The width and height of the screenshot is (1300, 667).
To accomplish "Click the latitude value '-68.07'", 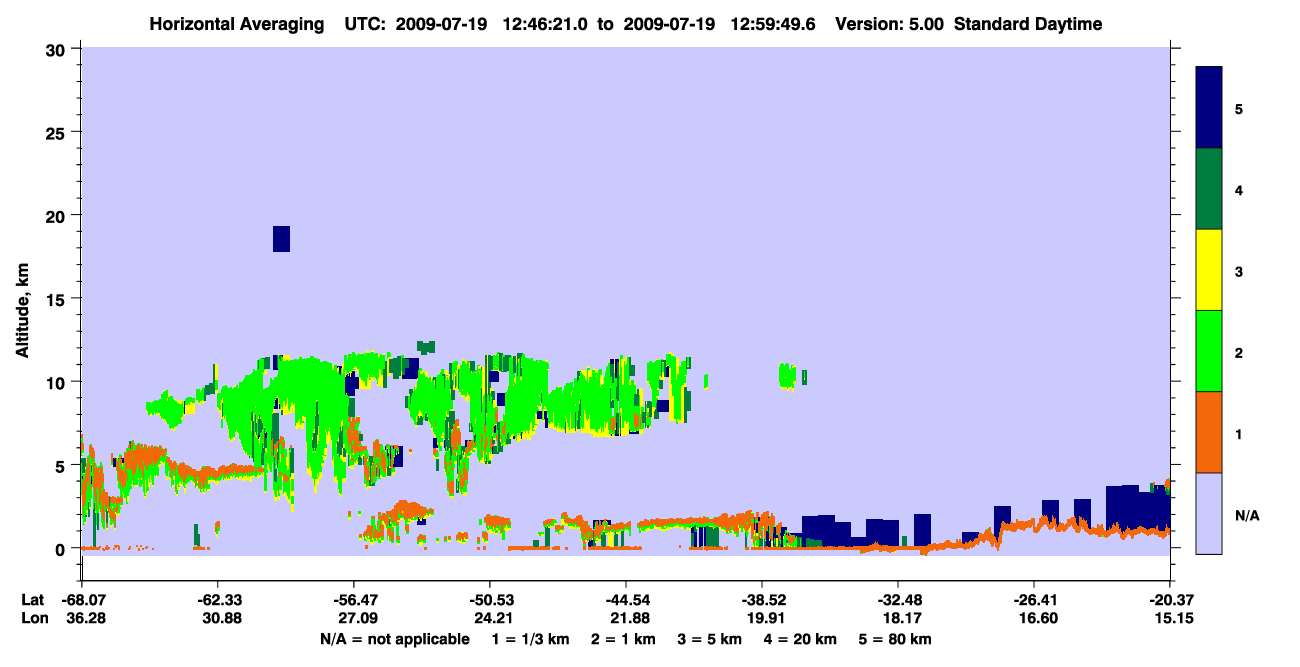I will coord(82,600).
